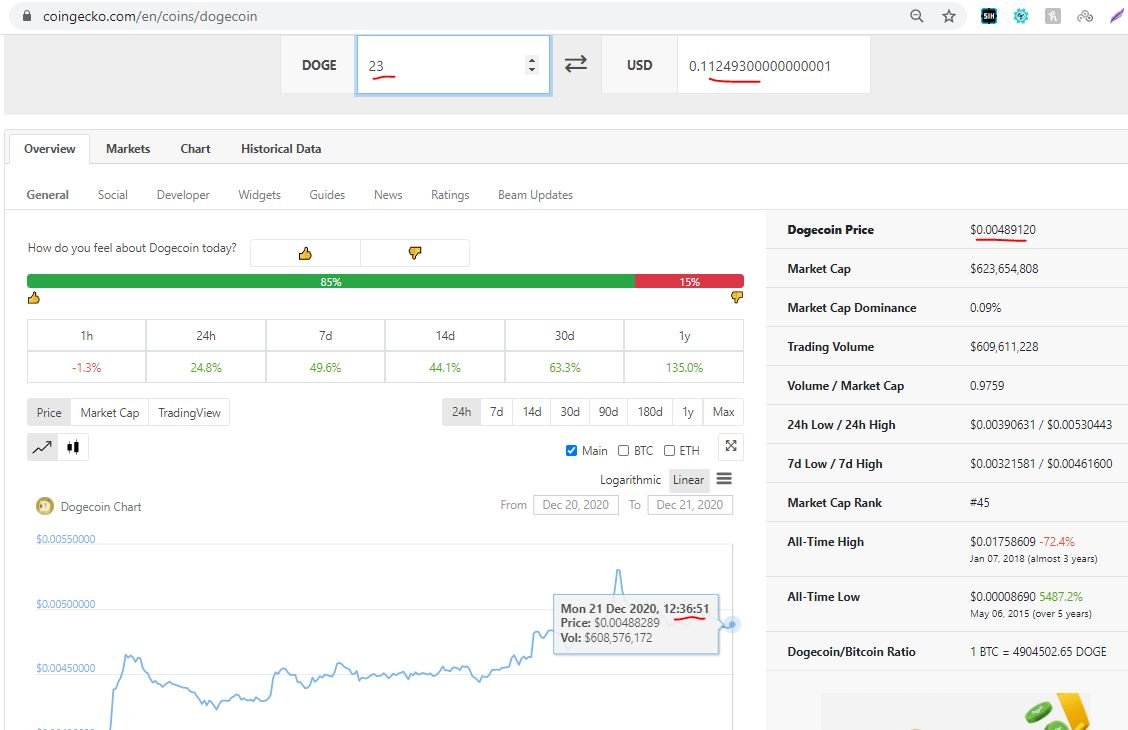Open the chart hamburger export menu
The width and height of the screenshot is (1128, 730).
pos(724,479)
